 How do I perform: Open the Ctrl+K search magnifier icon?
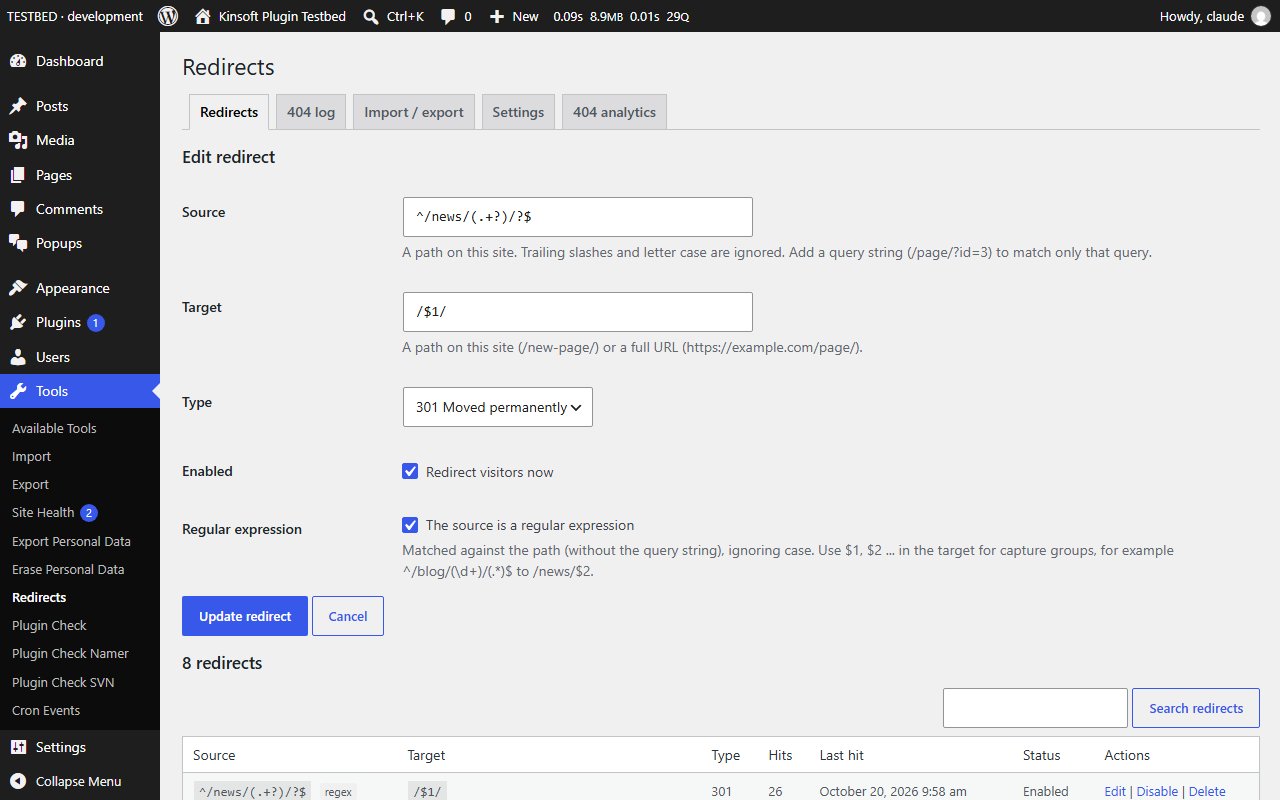coord(371,17)
